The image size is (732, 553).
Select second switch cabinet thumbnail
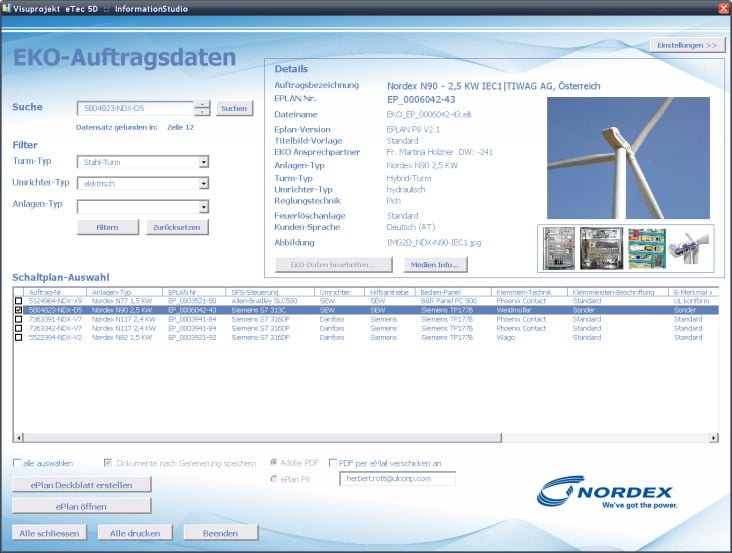pyautogui.click(x=601, y=248)
